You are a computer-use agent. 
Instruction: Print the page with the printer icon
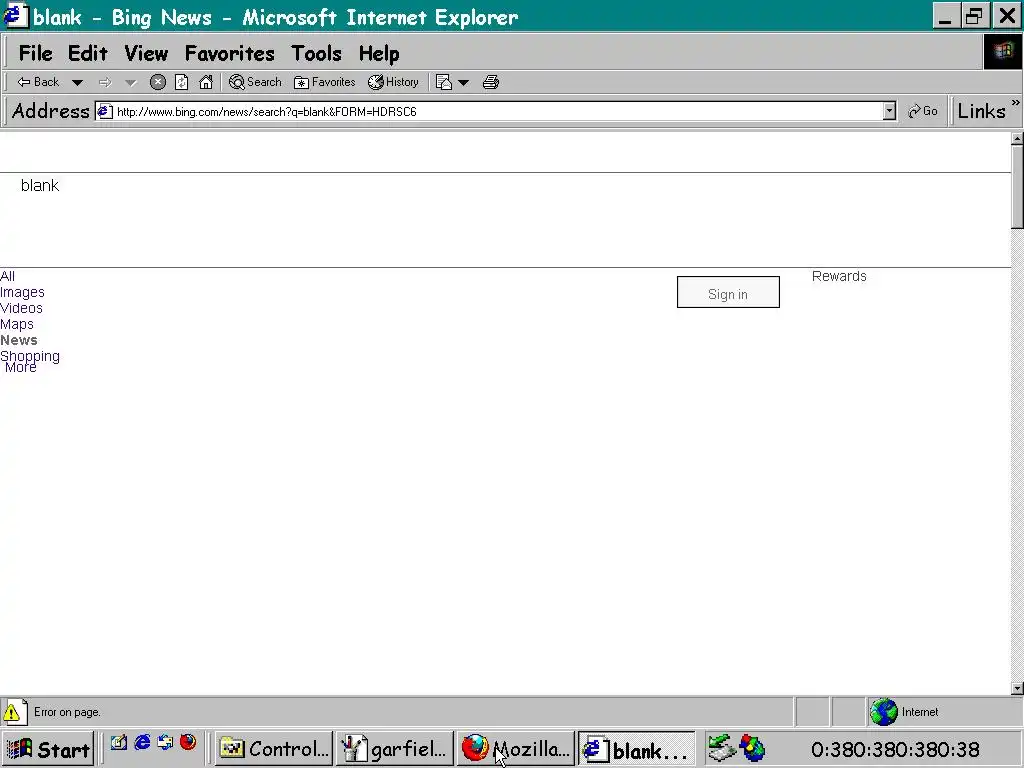point(490,82)
